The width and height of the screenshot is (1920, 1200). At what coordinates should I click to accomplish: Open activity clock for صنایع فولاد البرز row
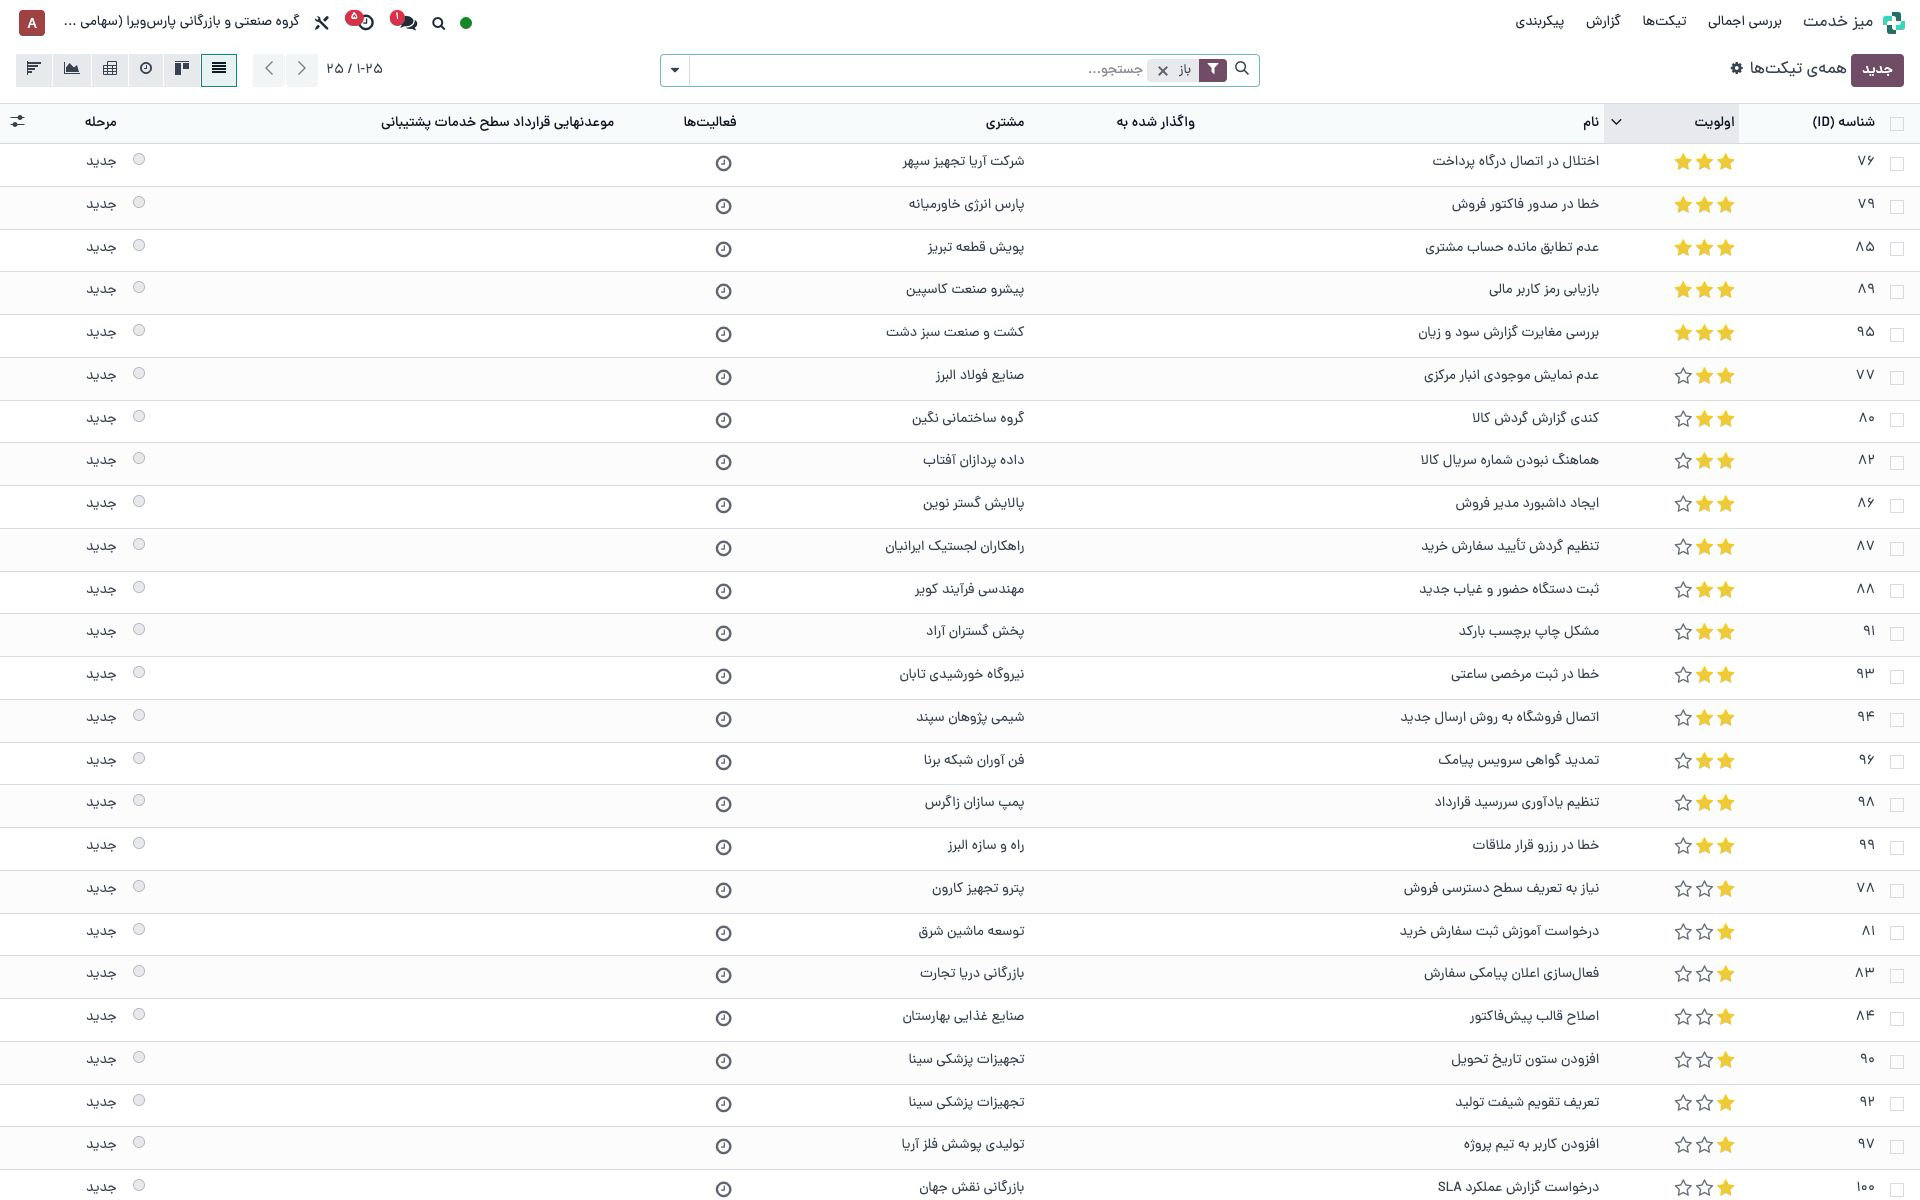723,377
